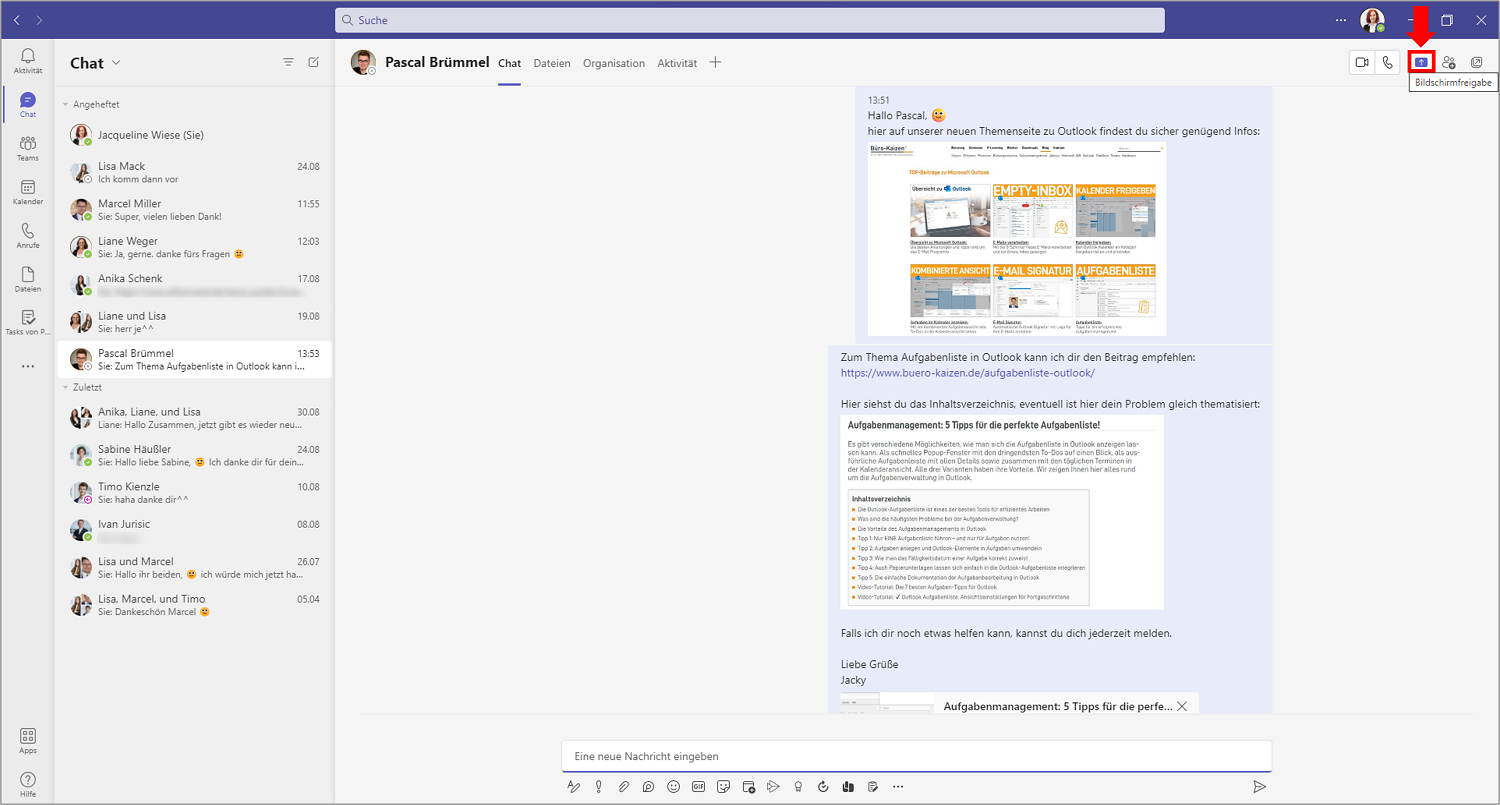Add a new tab with plus icon
The height and width of the screenshot is (805, 1500).
(x=715, y=62)
